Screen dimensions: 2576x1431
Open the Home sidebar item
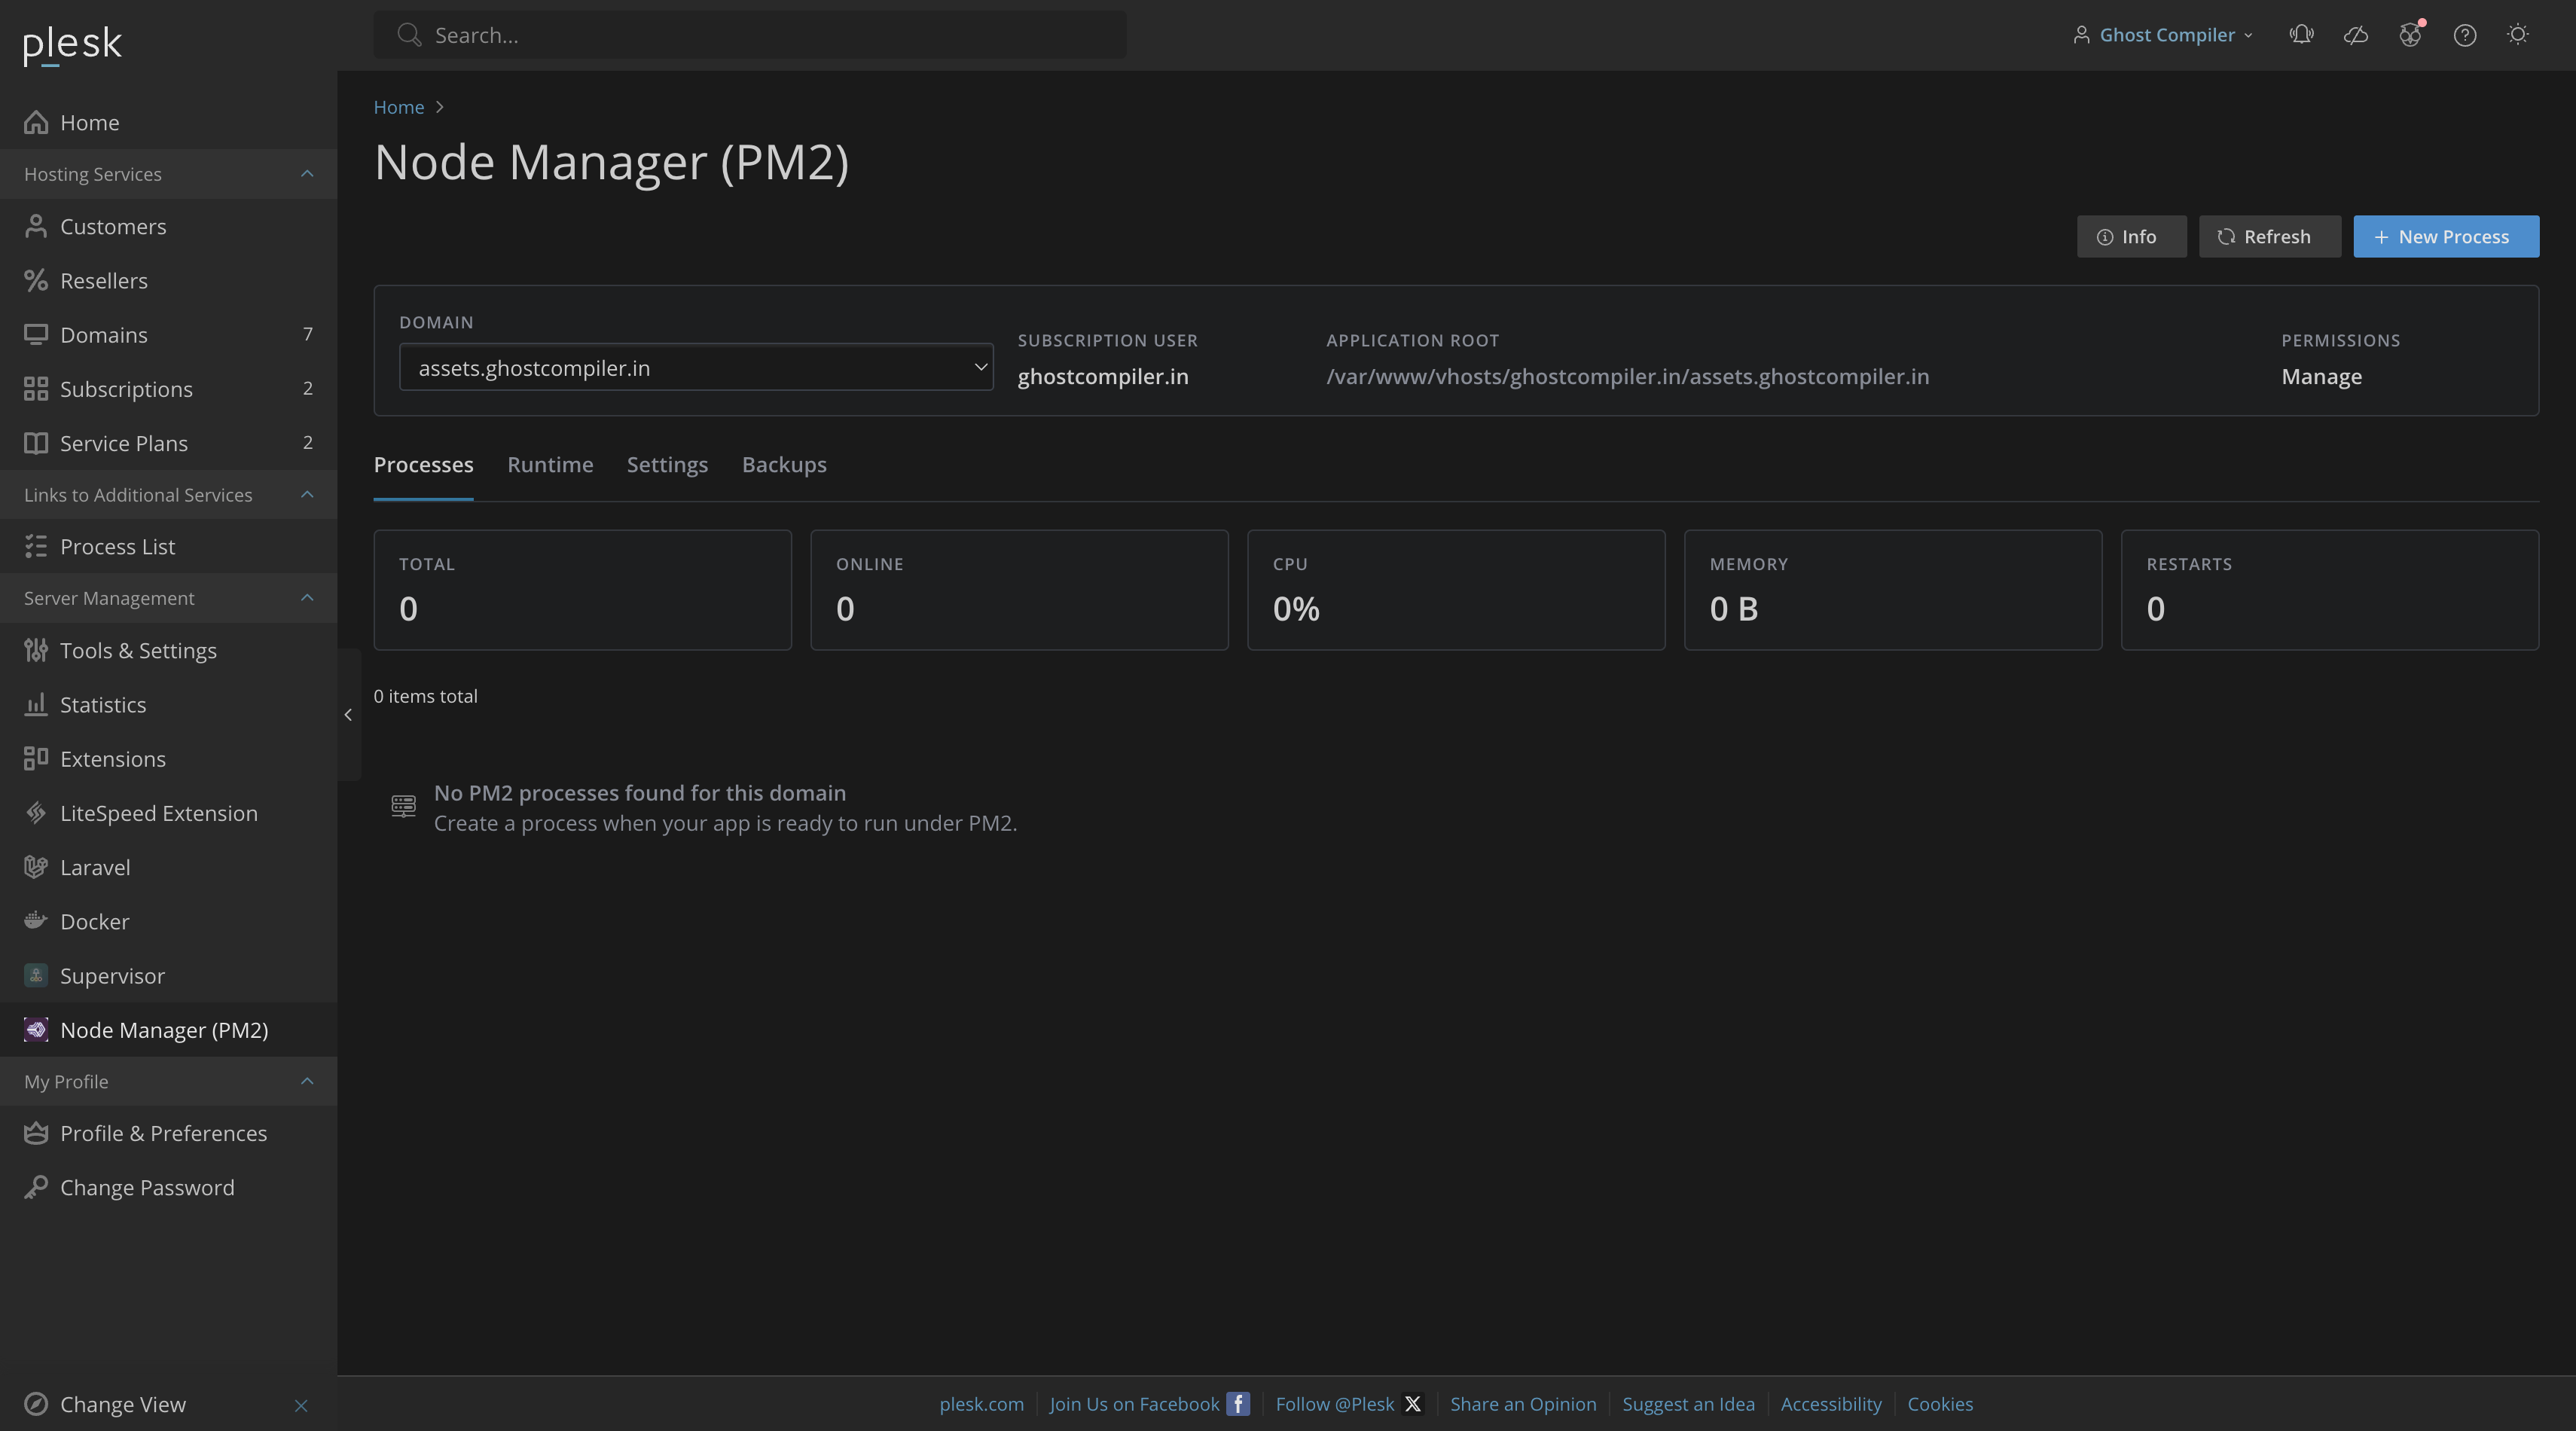(x=168, y=122)
